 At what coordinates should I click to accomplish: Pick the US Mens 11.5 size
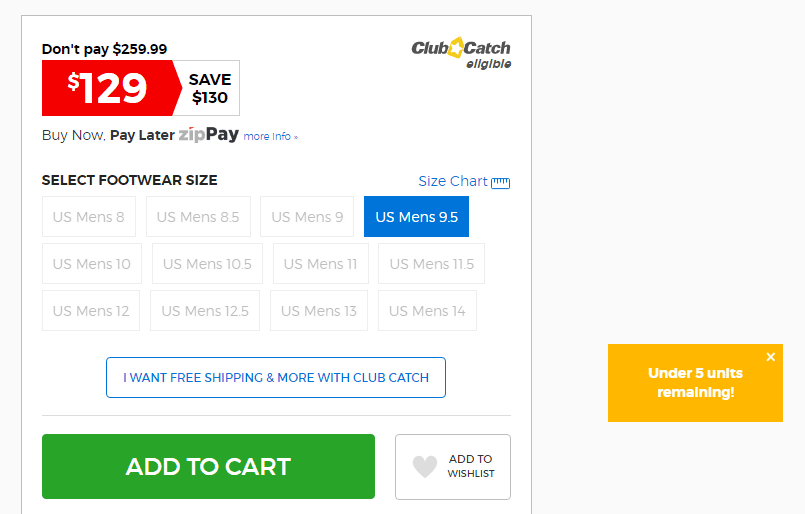pos(431,264)
